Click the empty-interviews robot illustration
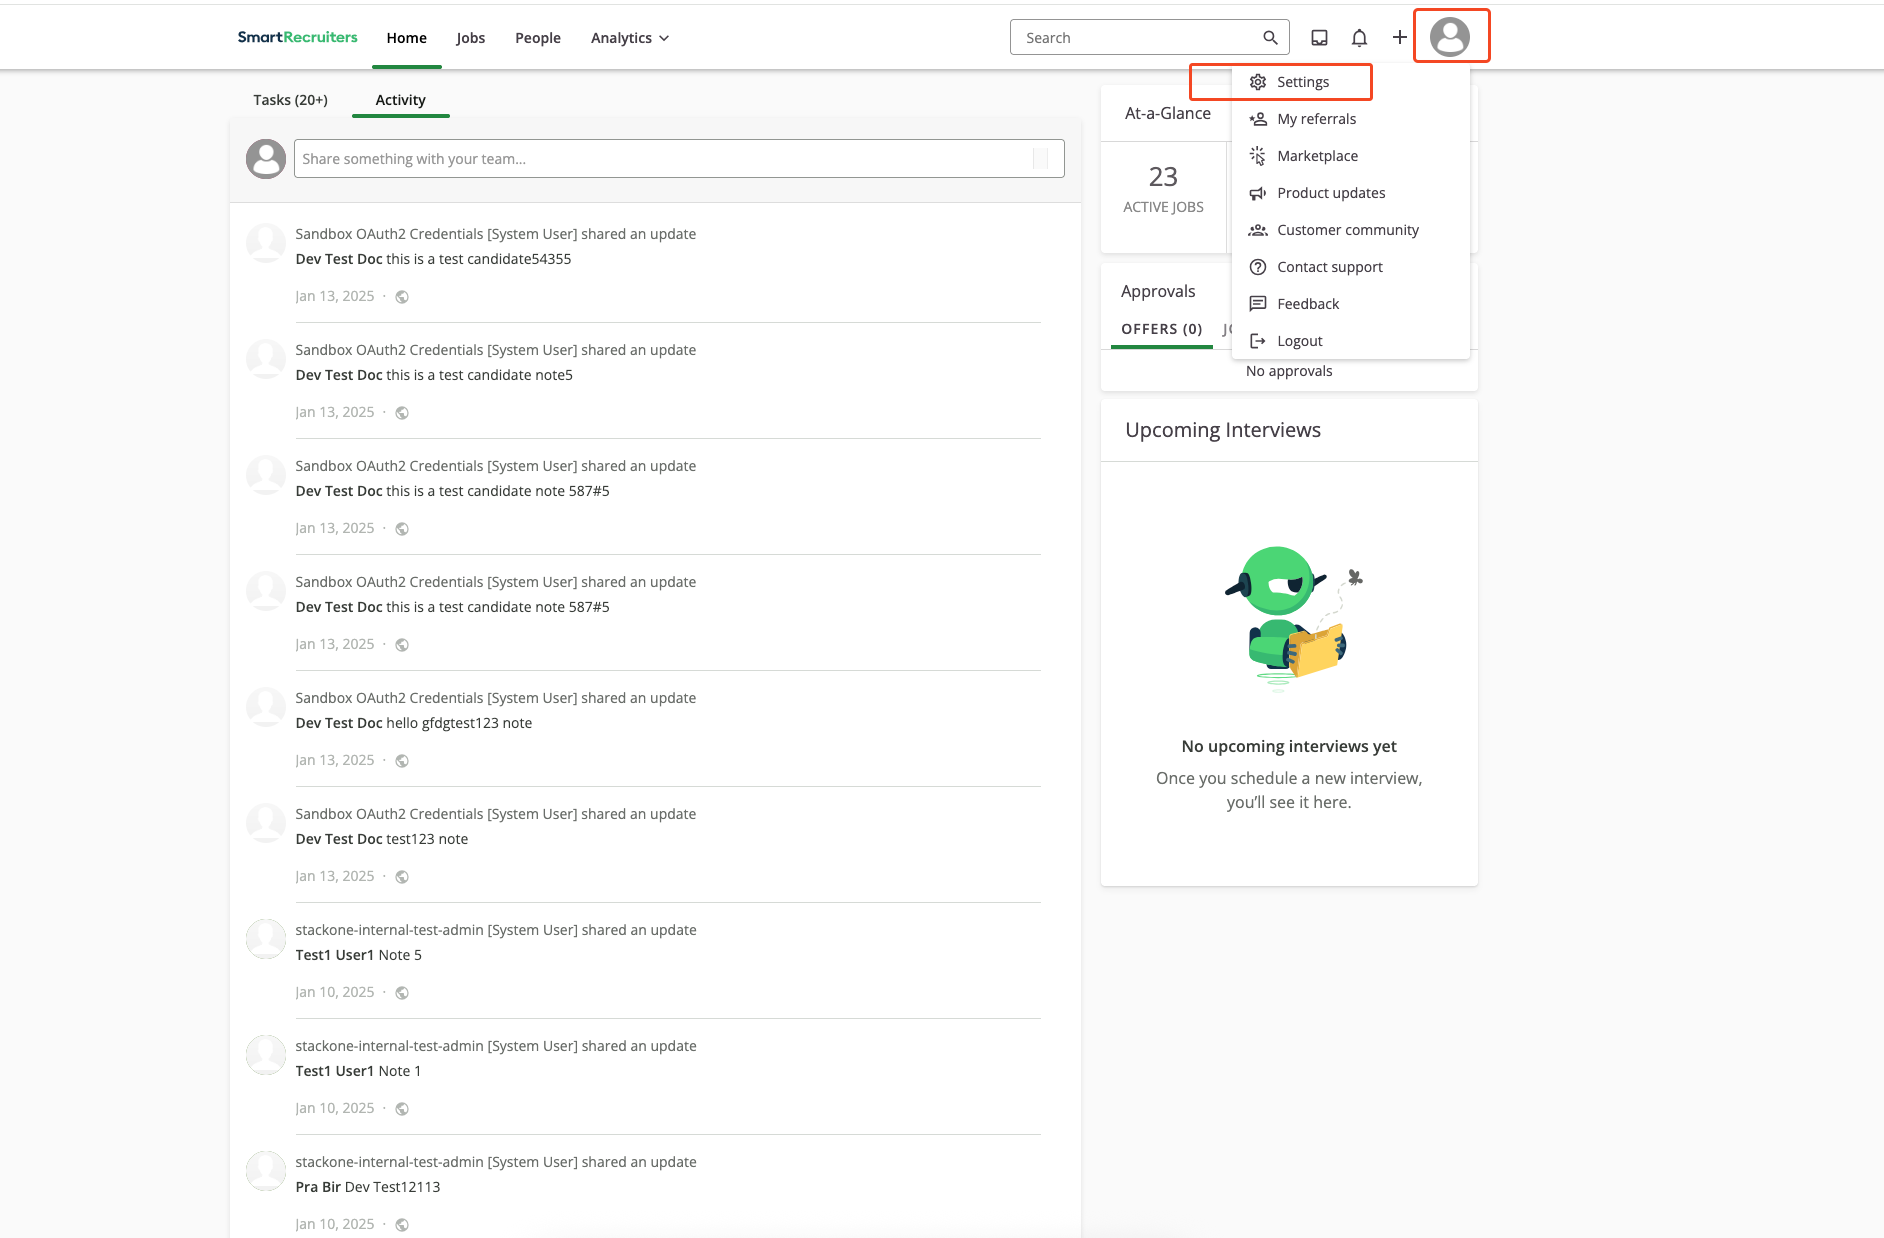The height and width of the screenshot is (1238, 1884). (1293, 617)
